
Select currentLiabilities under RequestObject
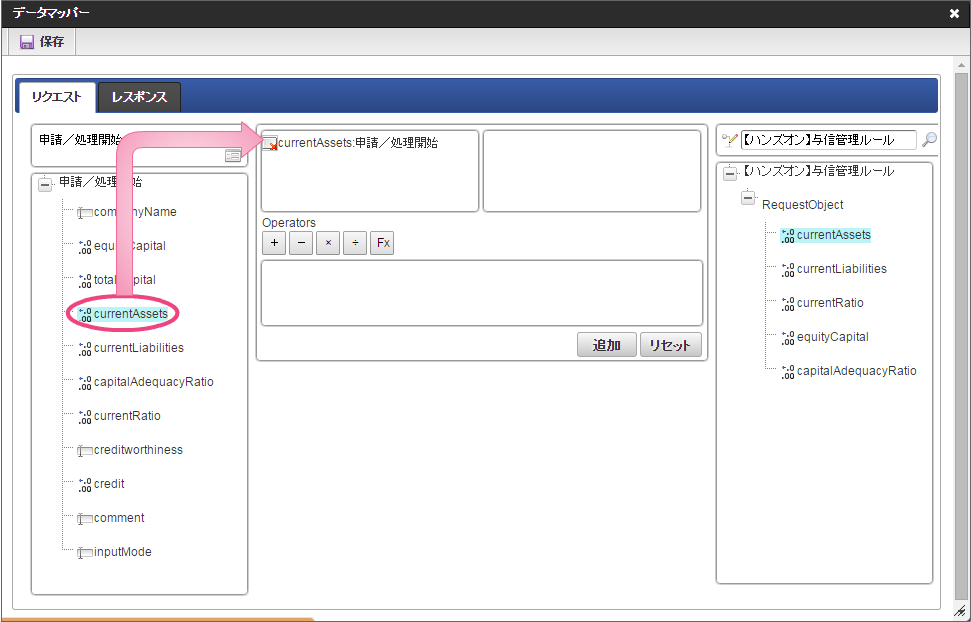click(x=842, y=269)
